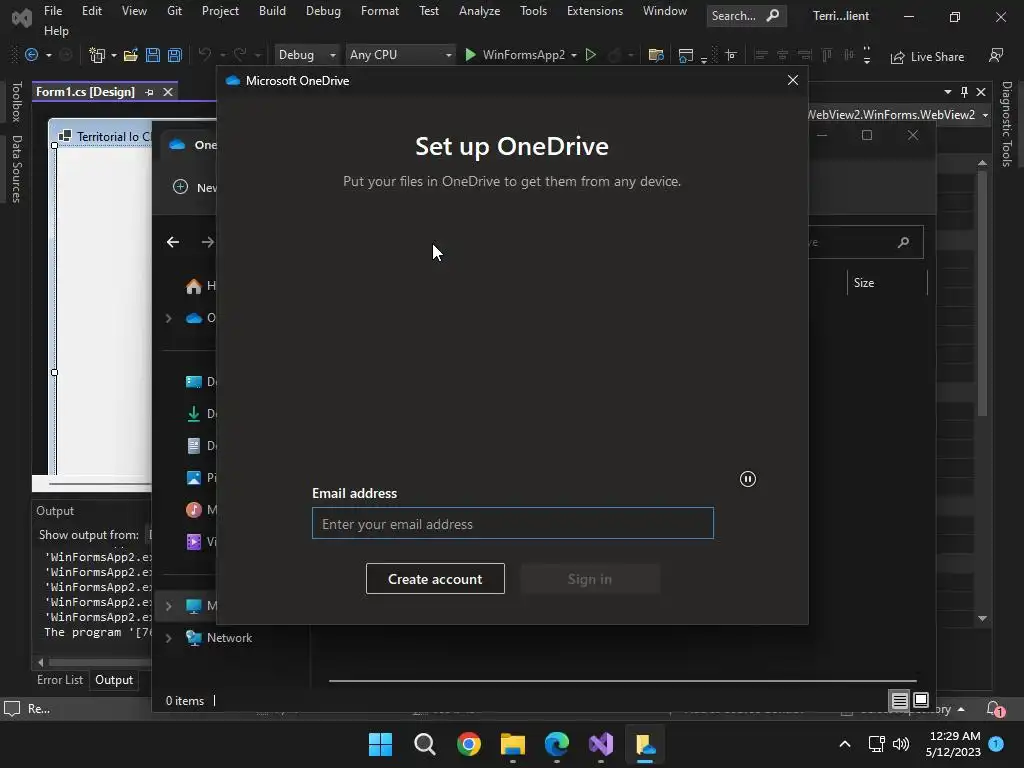The width and height of the screenshot is (1024, 768).
Task: Close the Form1.cs [Design] tab
Action: (168, 92)
